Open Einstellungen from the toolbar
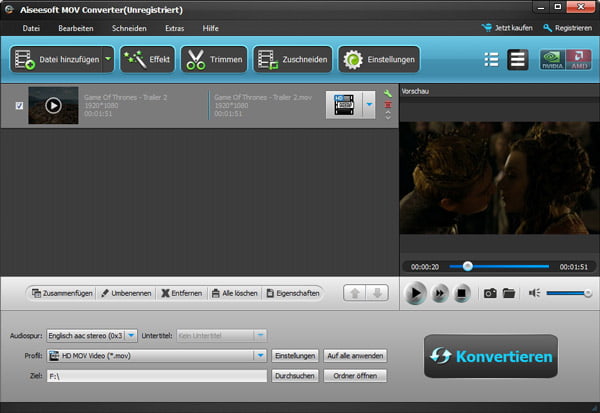Viewport: 600px width, 413px height. [379, 59]
